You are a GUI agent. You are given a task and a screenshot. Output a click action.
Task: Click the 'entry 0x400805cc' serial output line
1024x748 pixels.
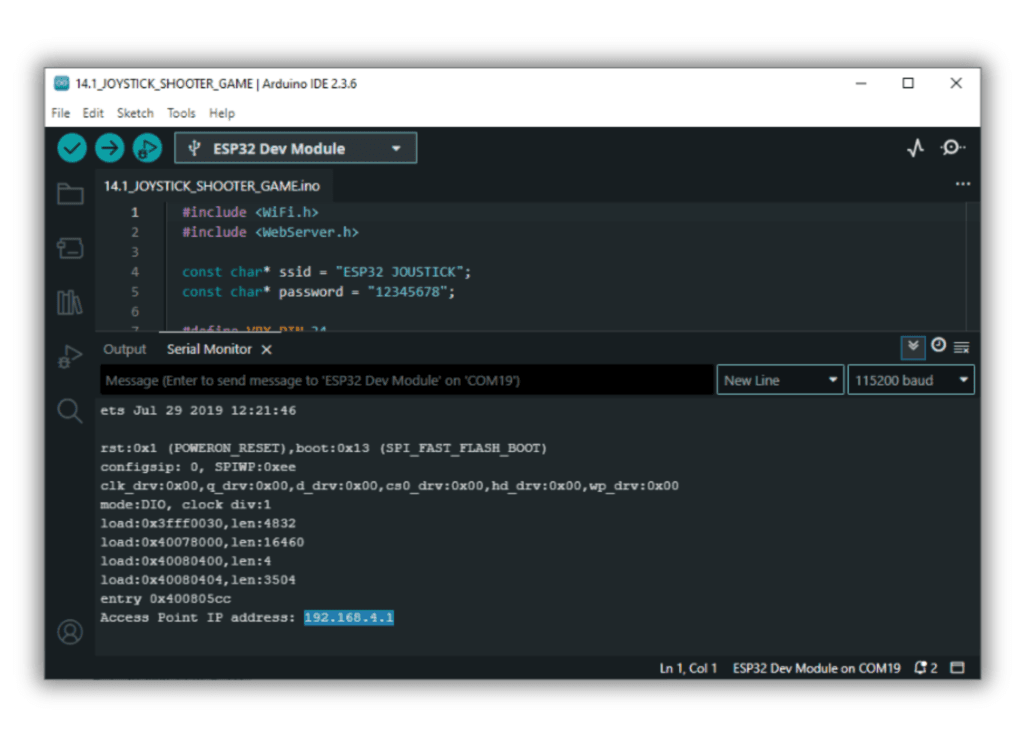tap(165, 598)
